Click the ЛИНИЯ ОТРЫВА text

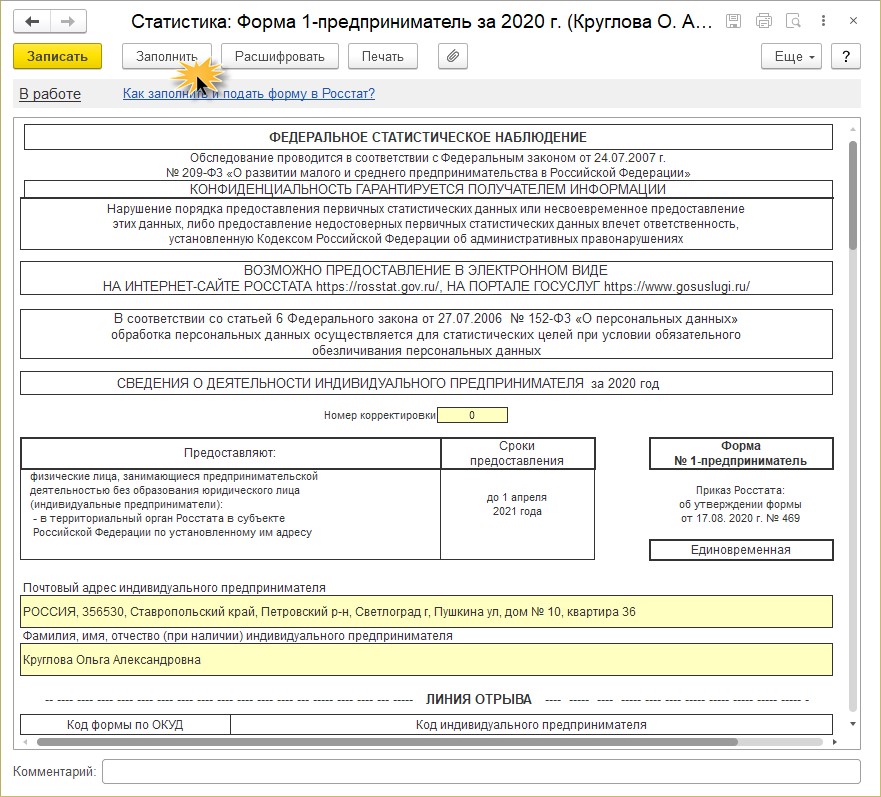[479, 699]
